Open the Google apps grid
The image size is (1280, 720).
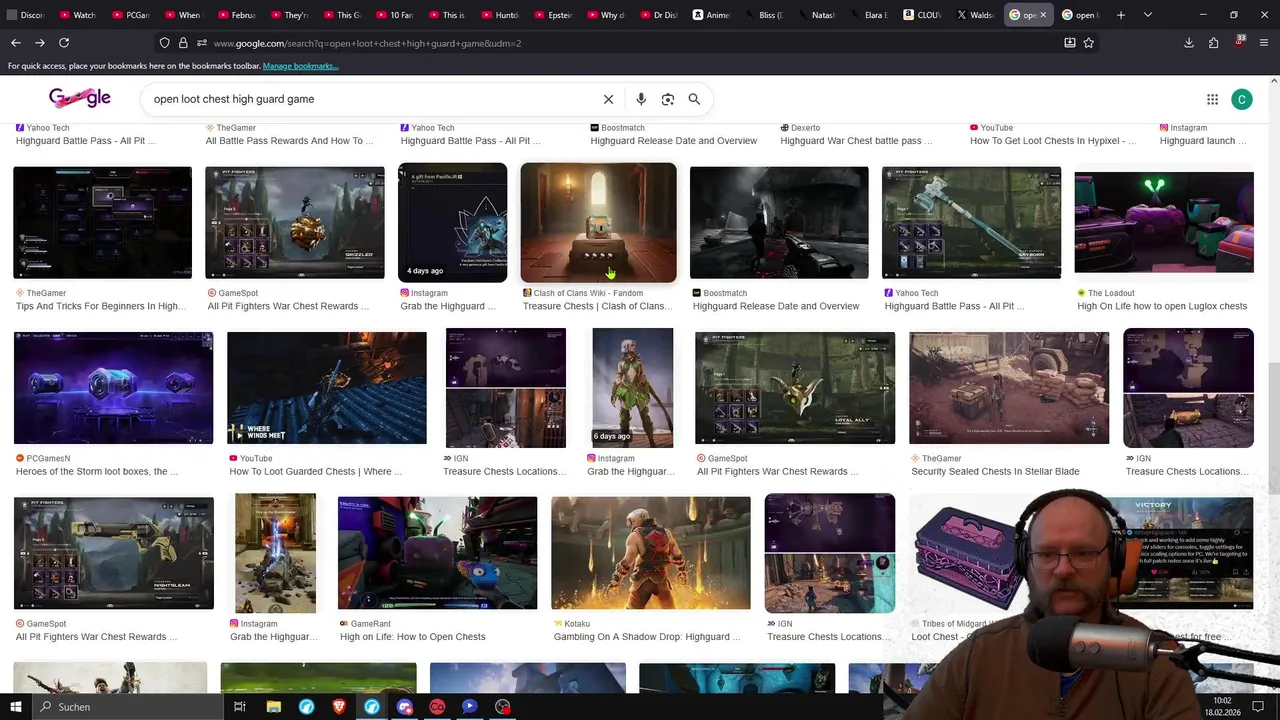tap(1212, 99)
